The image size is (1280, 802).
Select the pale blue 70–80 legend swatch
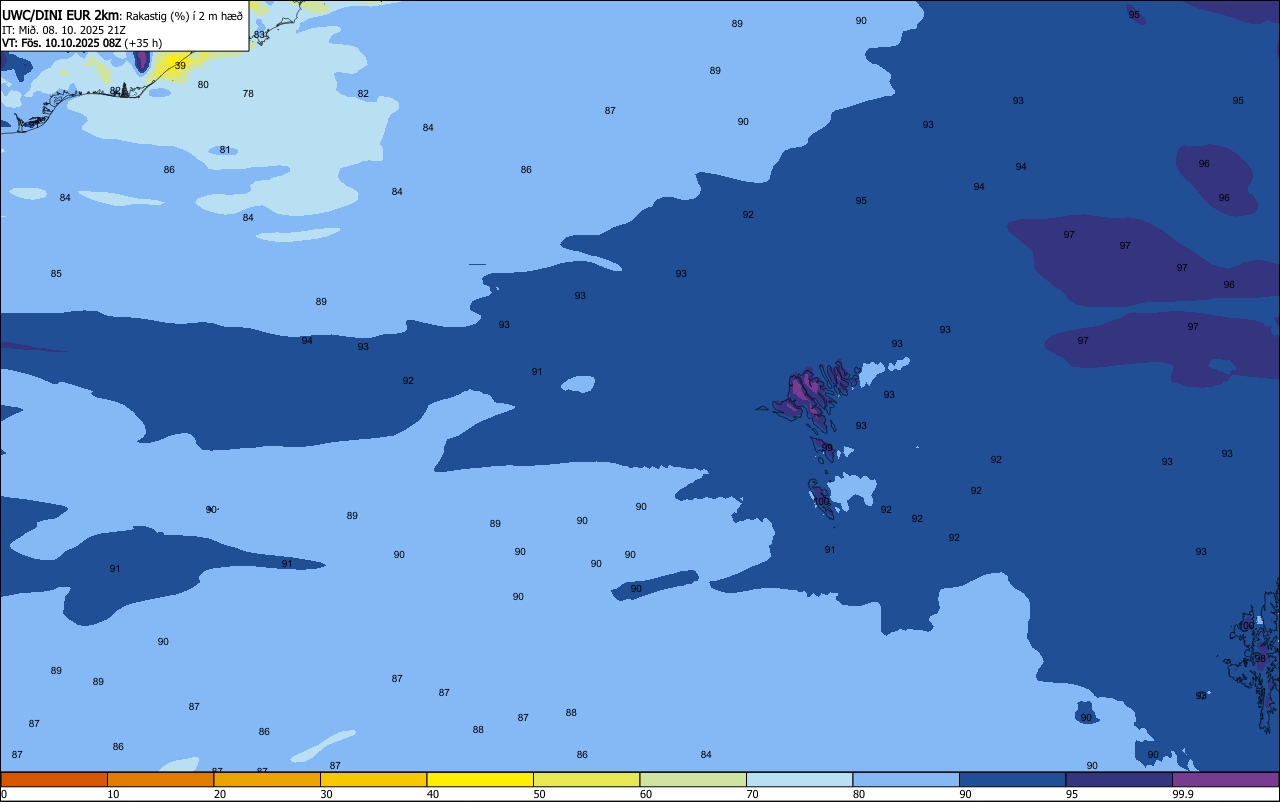tap(799, 779)
